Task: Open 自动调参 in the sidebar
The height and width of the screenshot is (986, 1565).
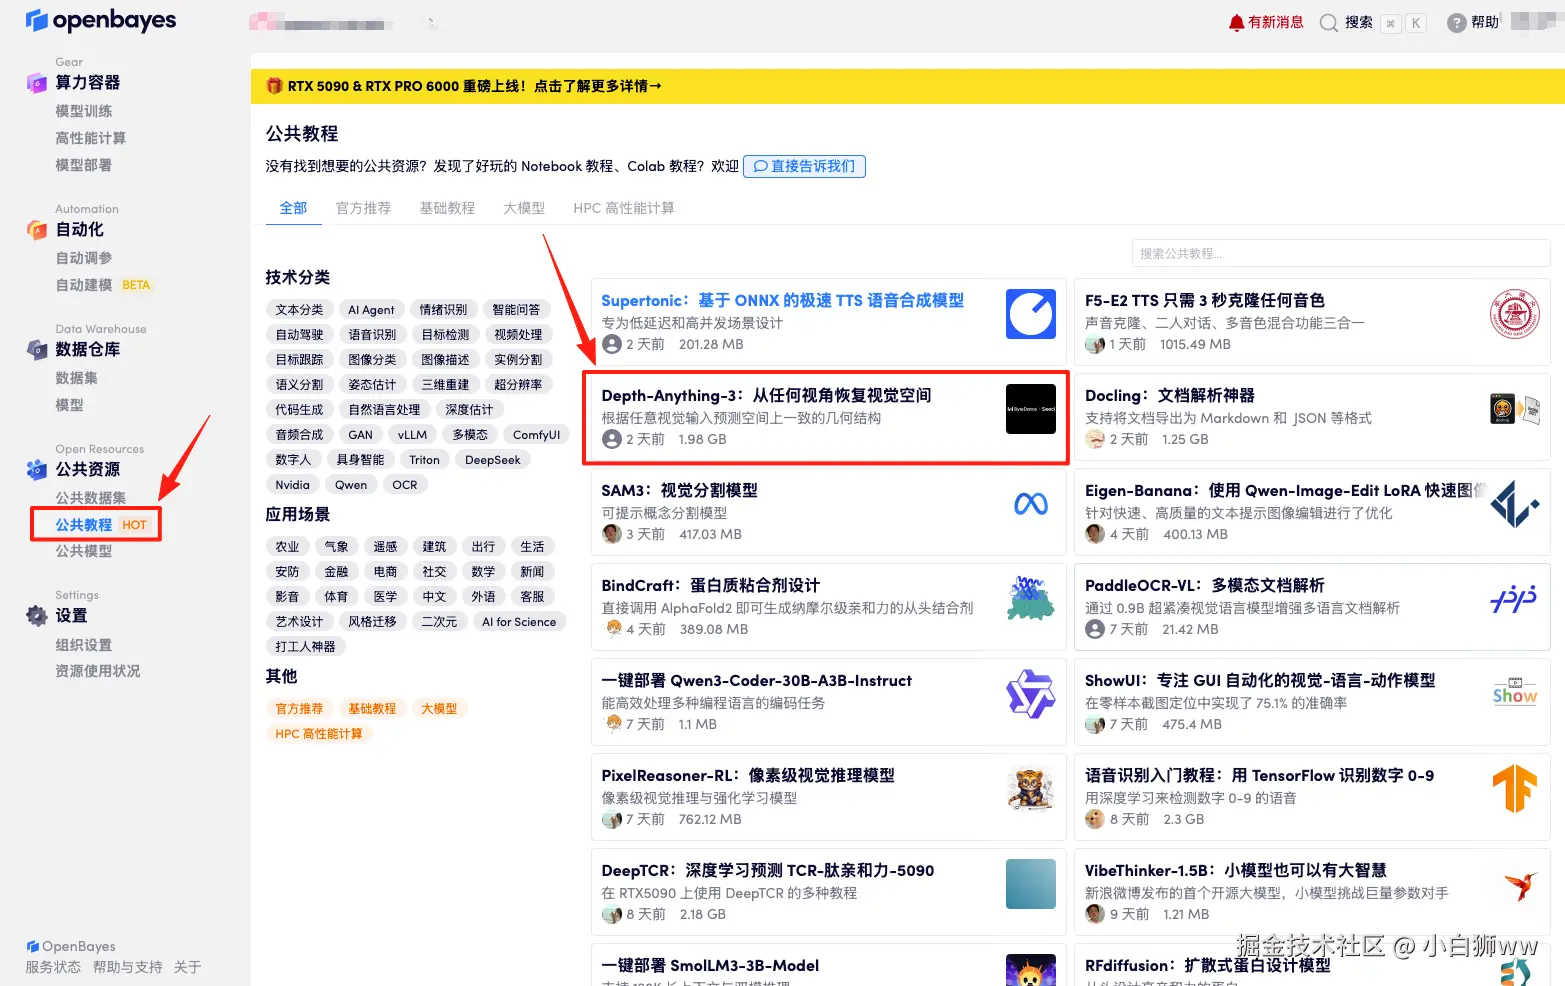Action: [x=84, y=258]
